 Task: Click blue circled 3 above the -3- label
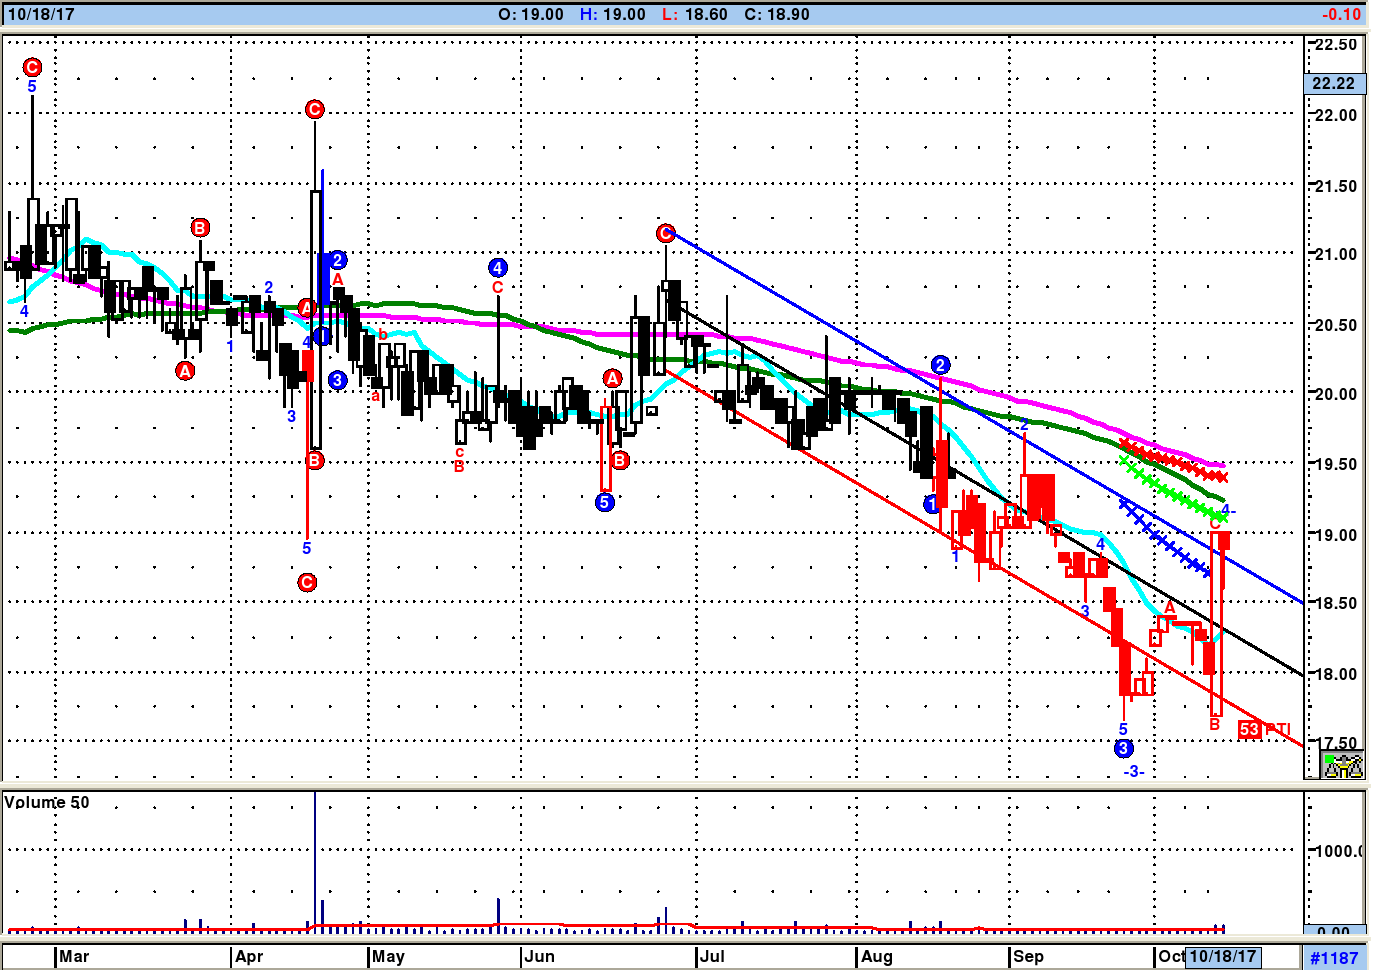point(1123,748)
